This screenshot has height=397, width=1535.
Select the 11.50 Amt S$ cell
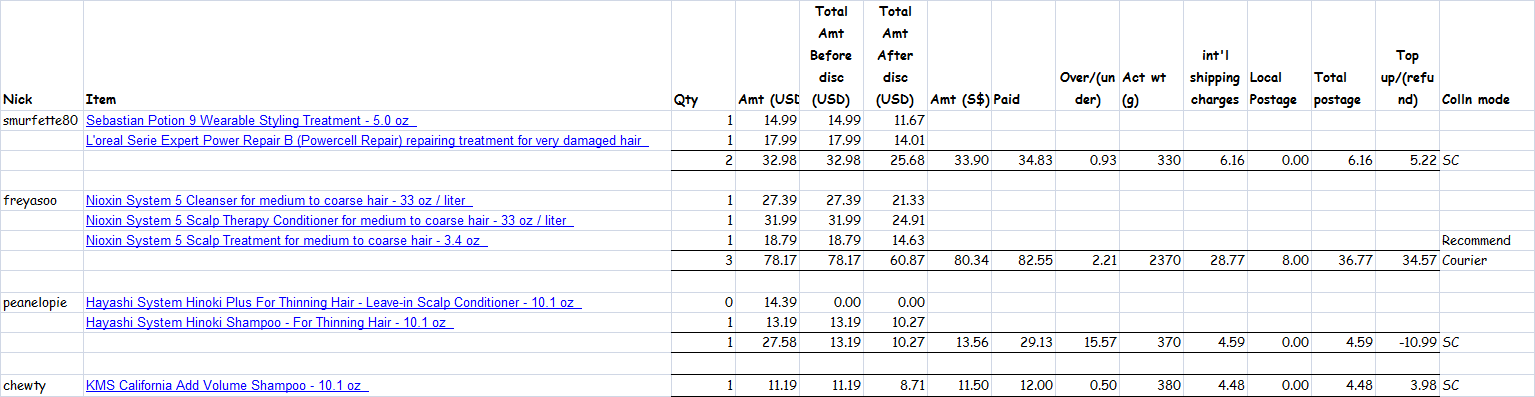[x=960, y=385]
